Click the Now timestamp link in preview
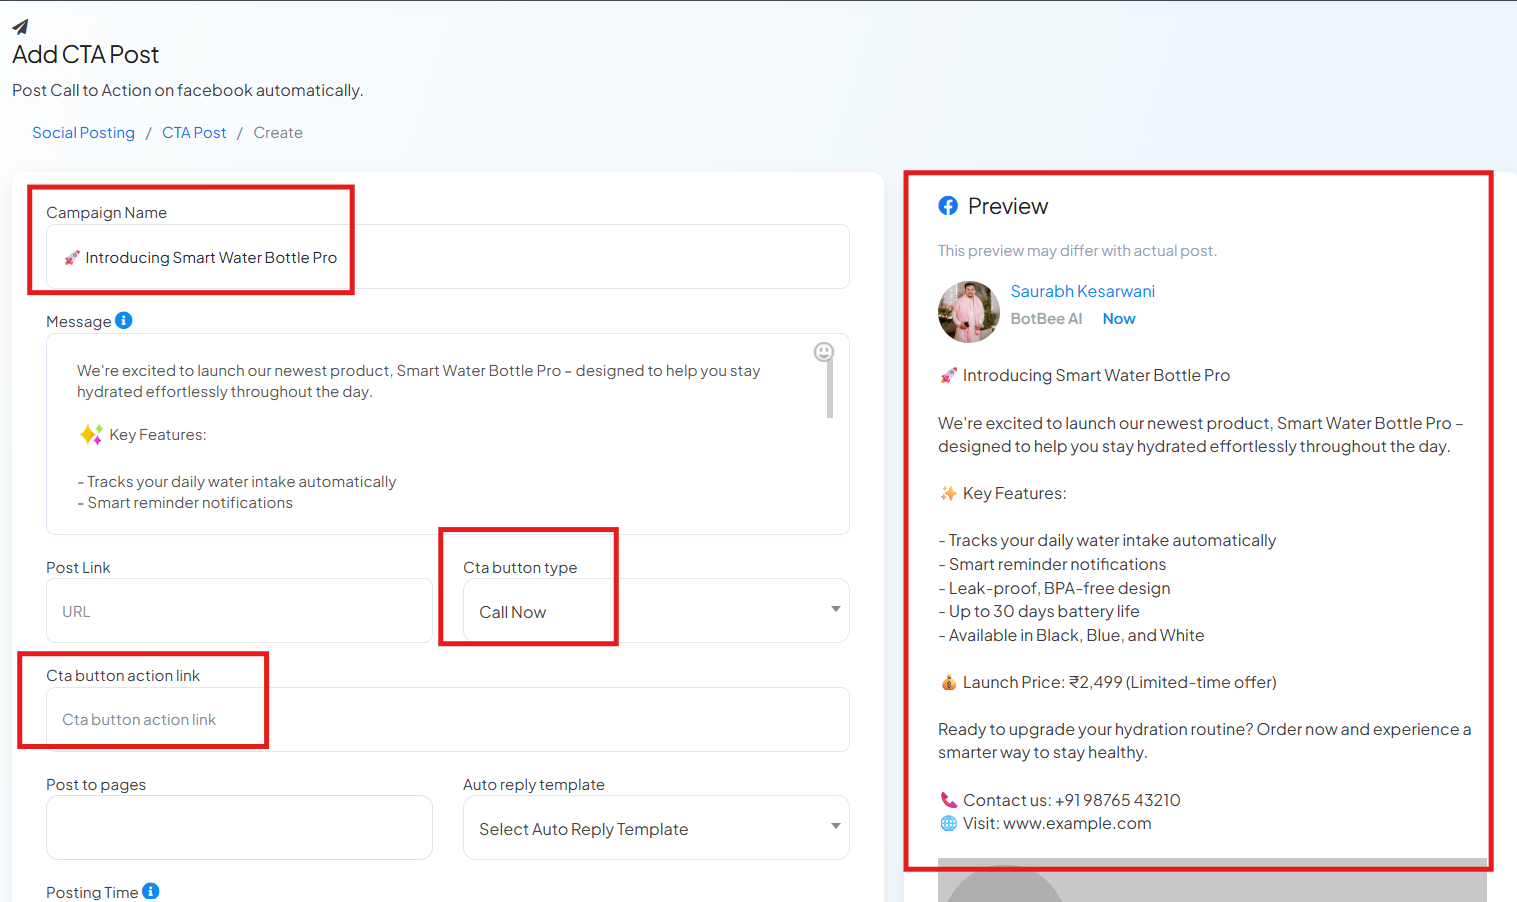 1119,319
